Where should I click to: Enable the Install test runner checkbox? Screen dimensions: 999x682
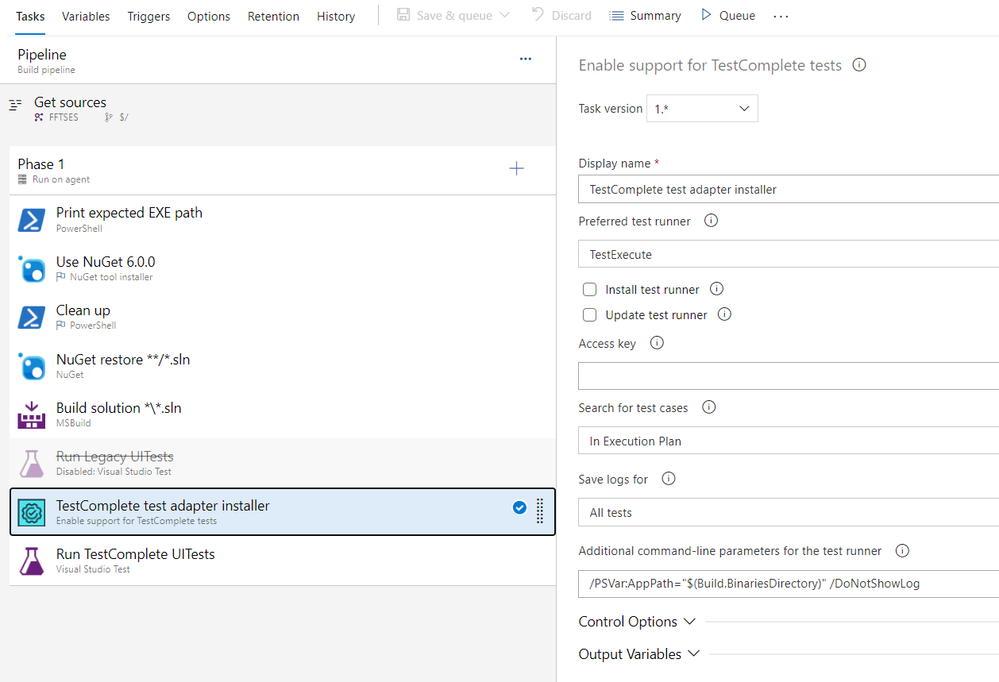tap(590, 289)
